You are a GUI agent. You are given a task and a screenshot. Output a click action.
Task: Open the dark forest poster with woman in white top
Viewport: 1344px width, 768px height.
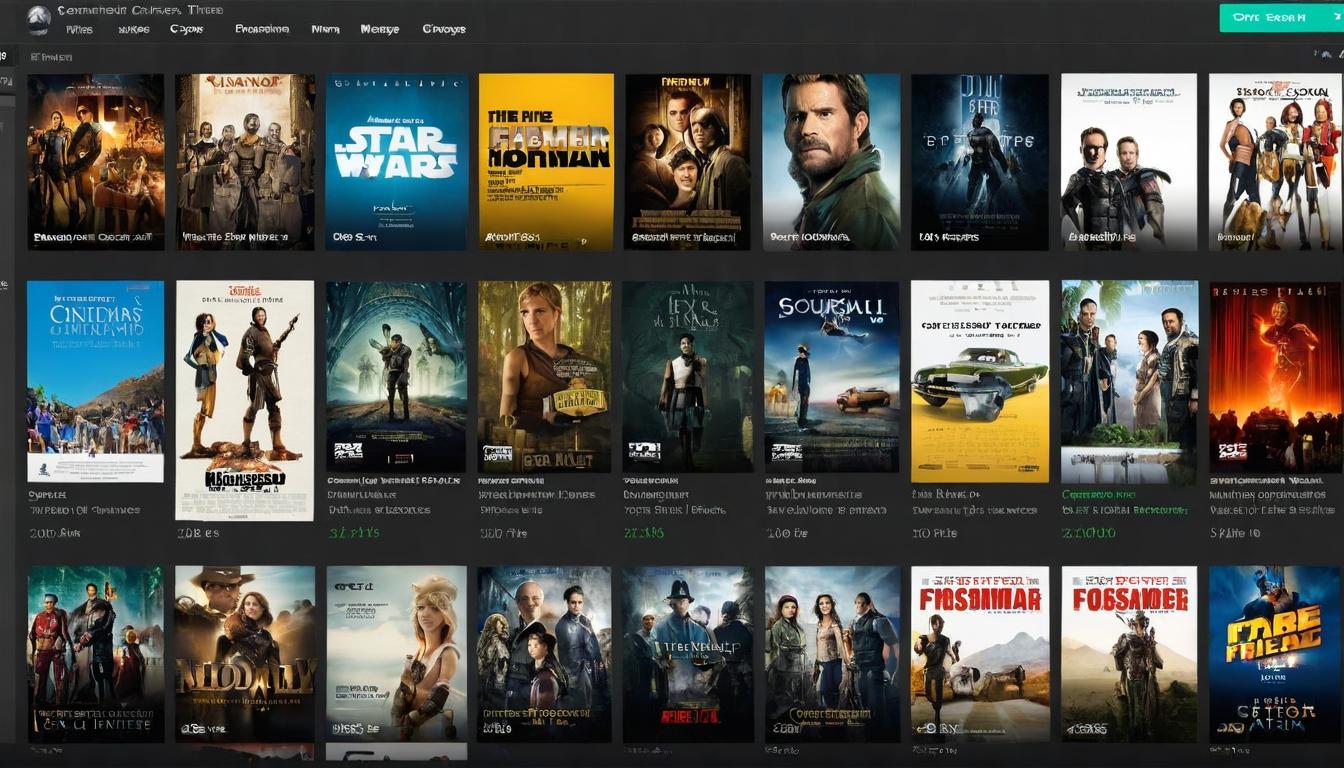[x=688, y=376]
